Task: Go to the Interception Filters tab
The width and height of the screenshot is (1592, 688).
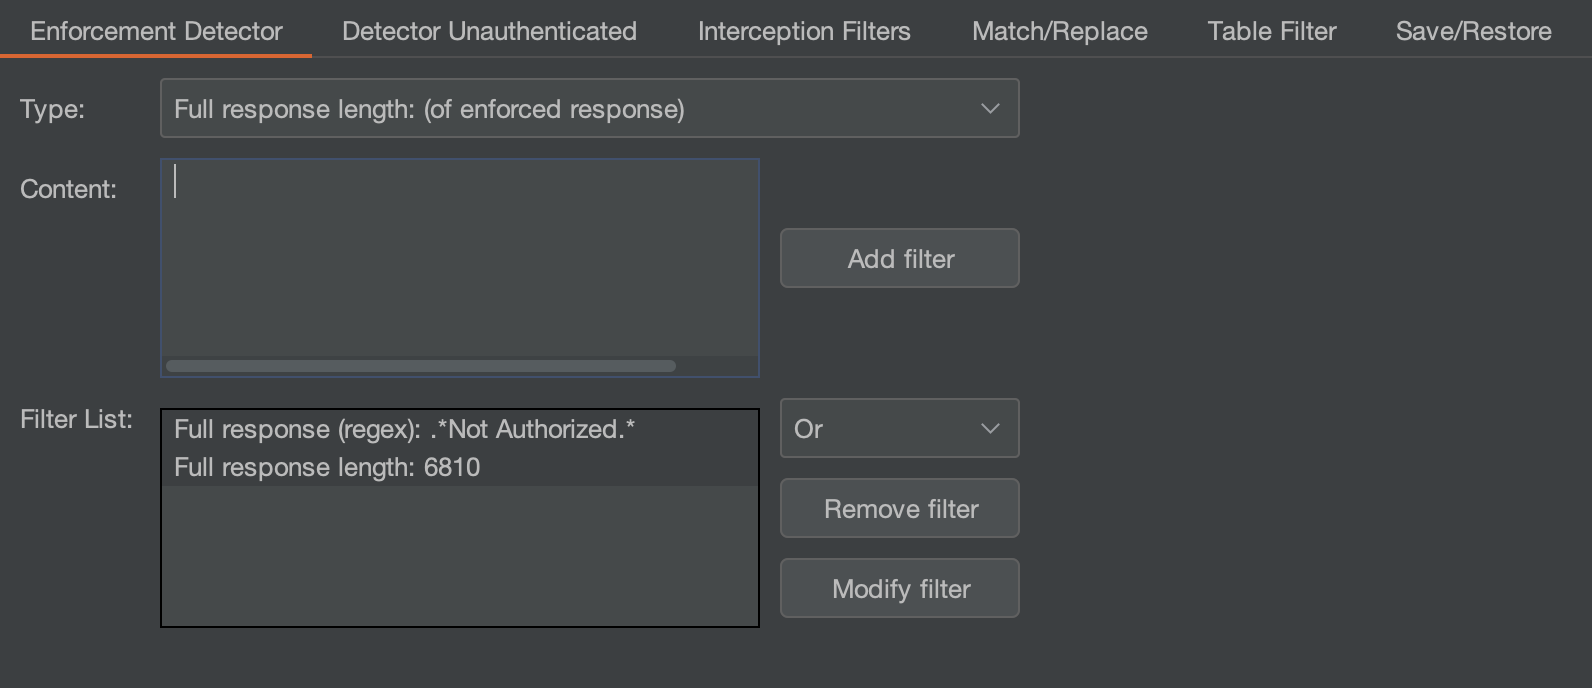Action: [x=804, y=31]
